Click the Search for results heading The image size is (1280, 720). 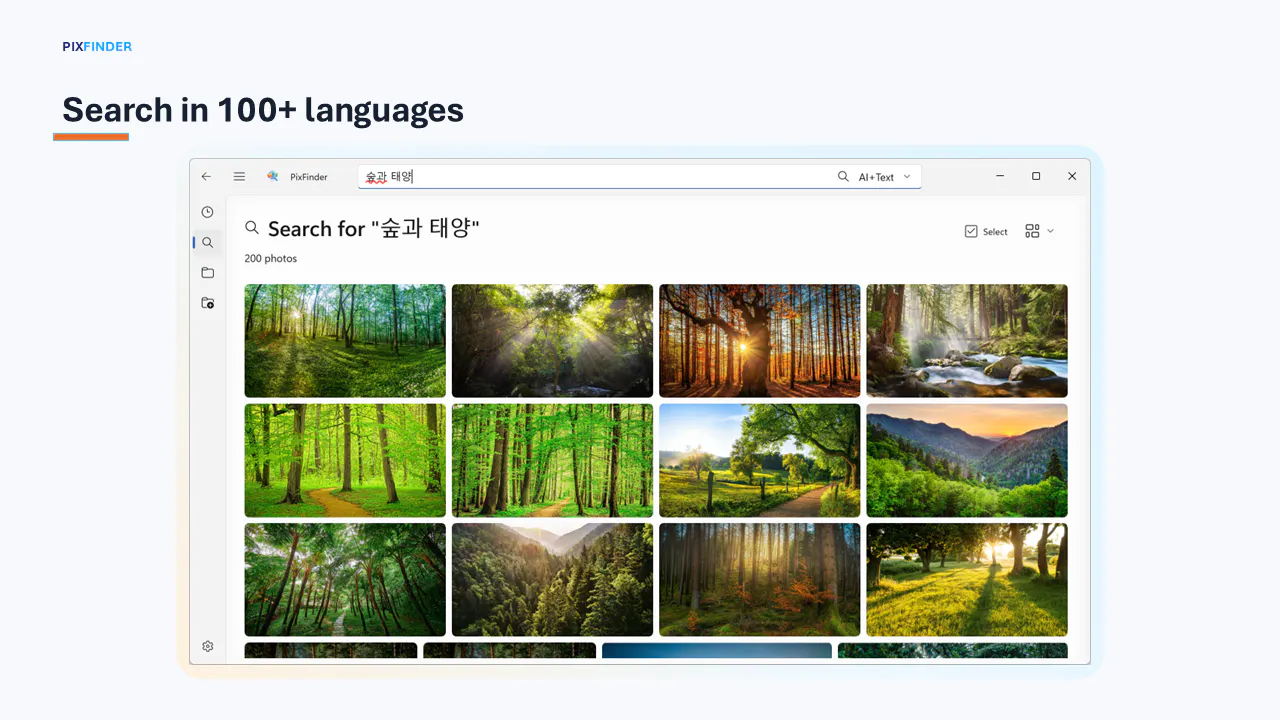[x=374, y=229]
